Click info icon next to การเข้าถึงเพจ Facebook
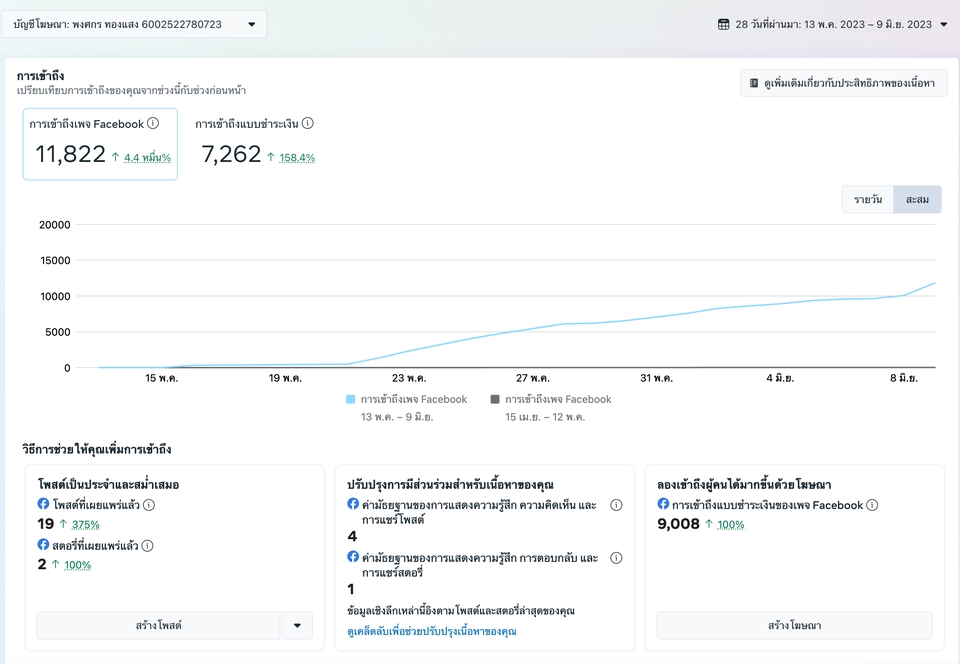 [x=153, y=123]
